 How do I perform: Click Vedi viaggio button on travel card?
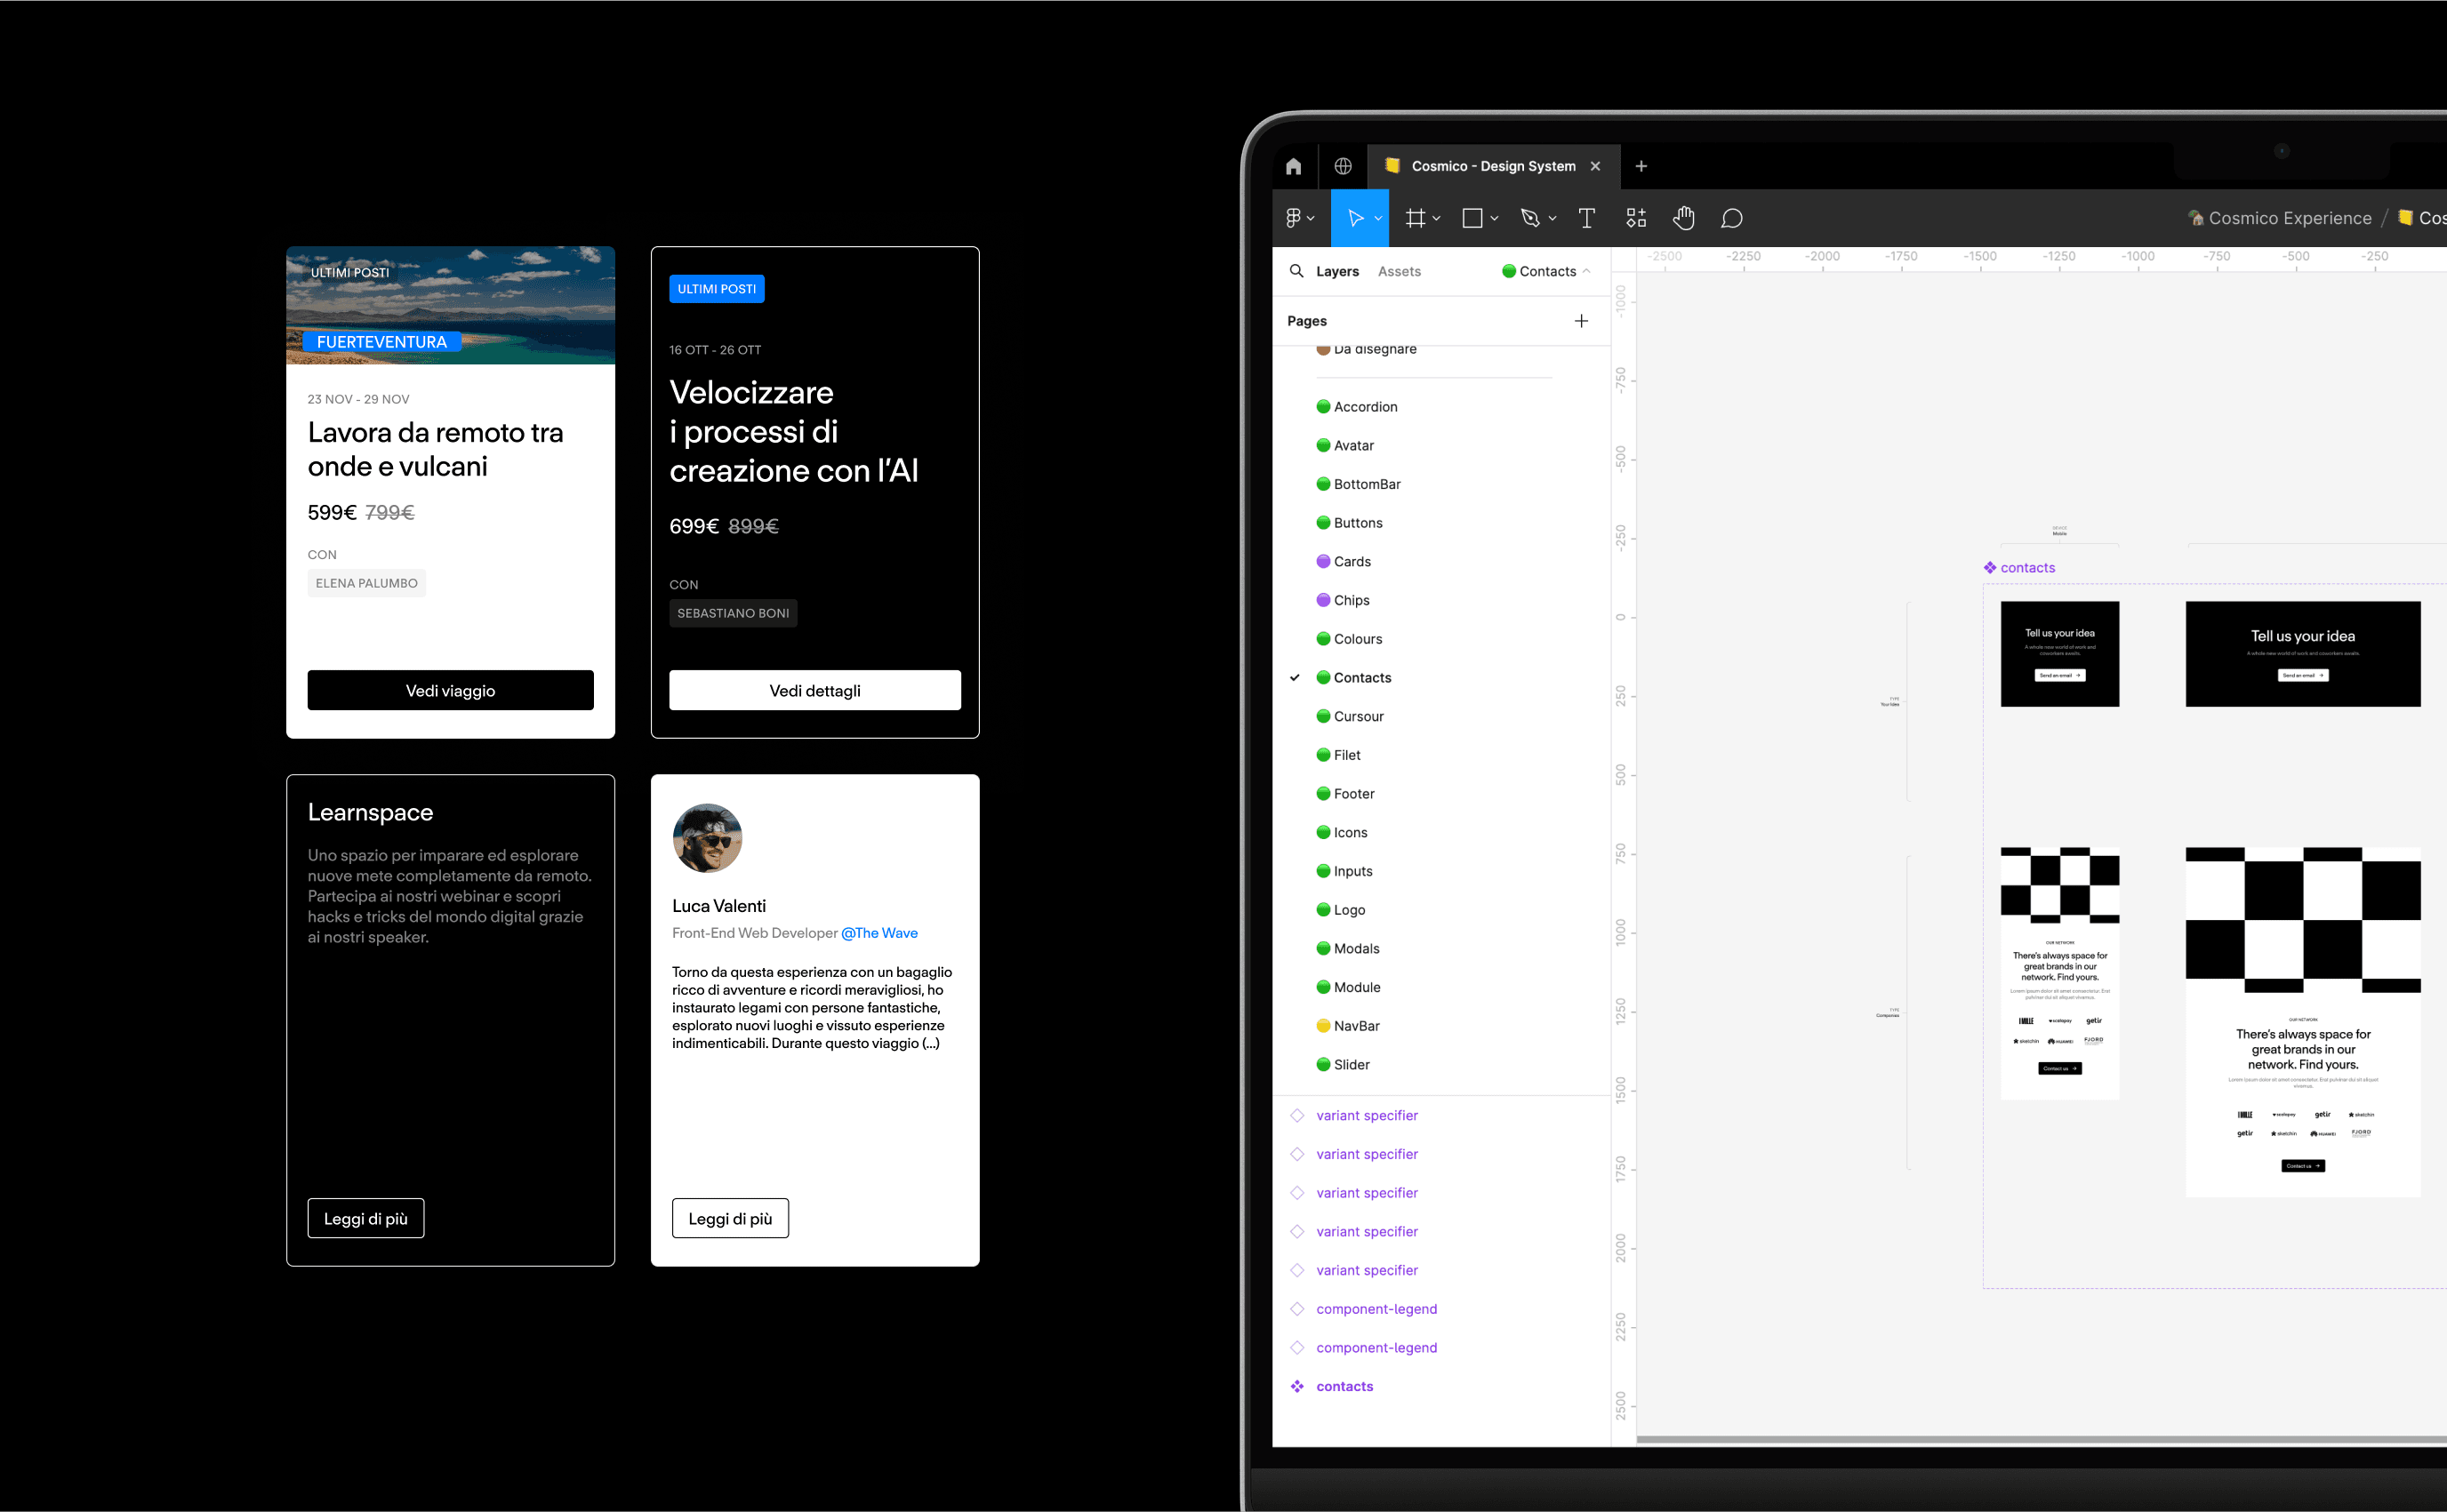[x=451, y=691]
